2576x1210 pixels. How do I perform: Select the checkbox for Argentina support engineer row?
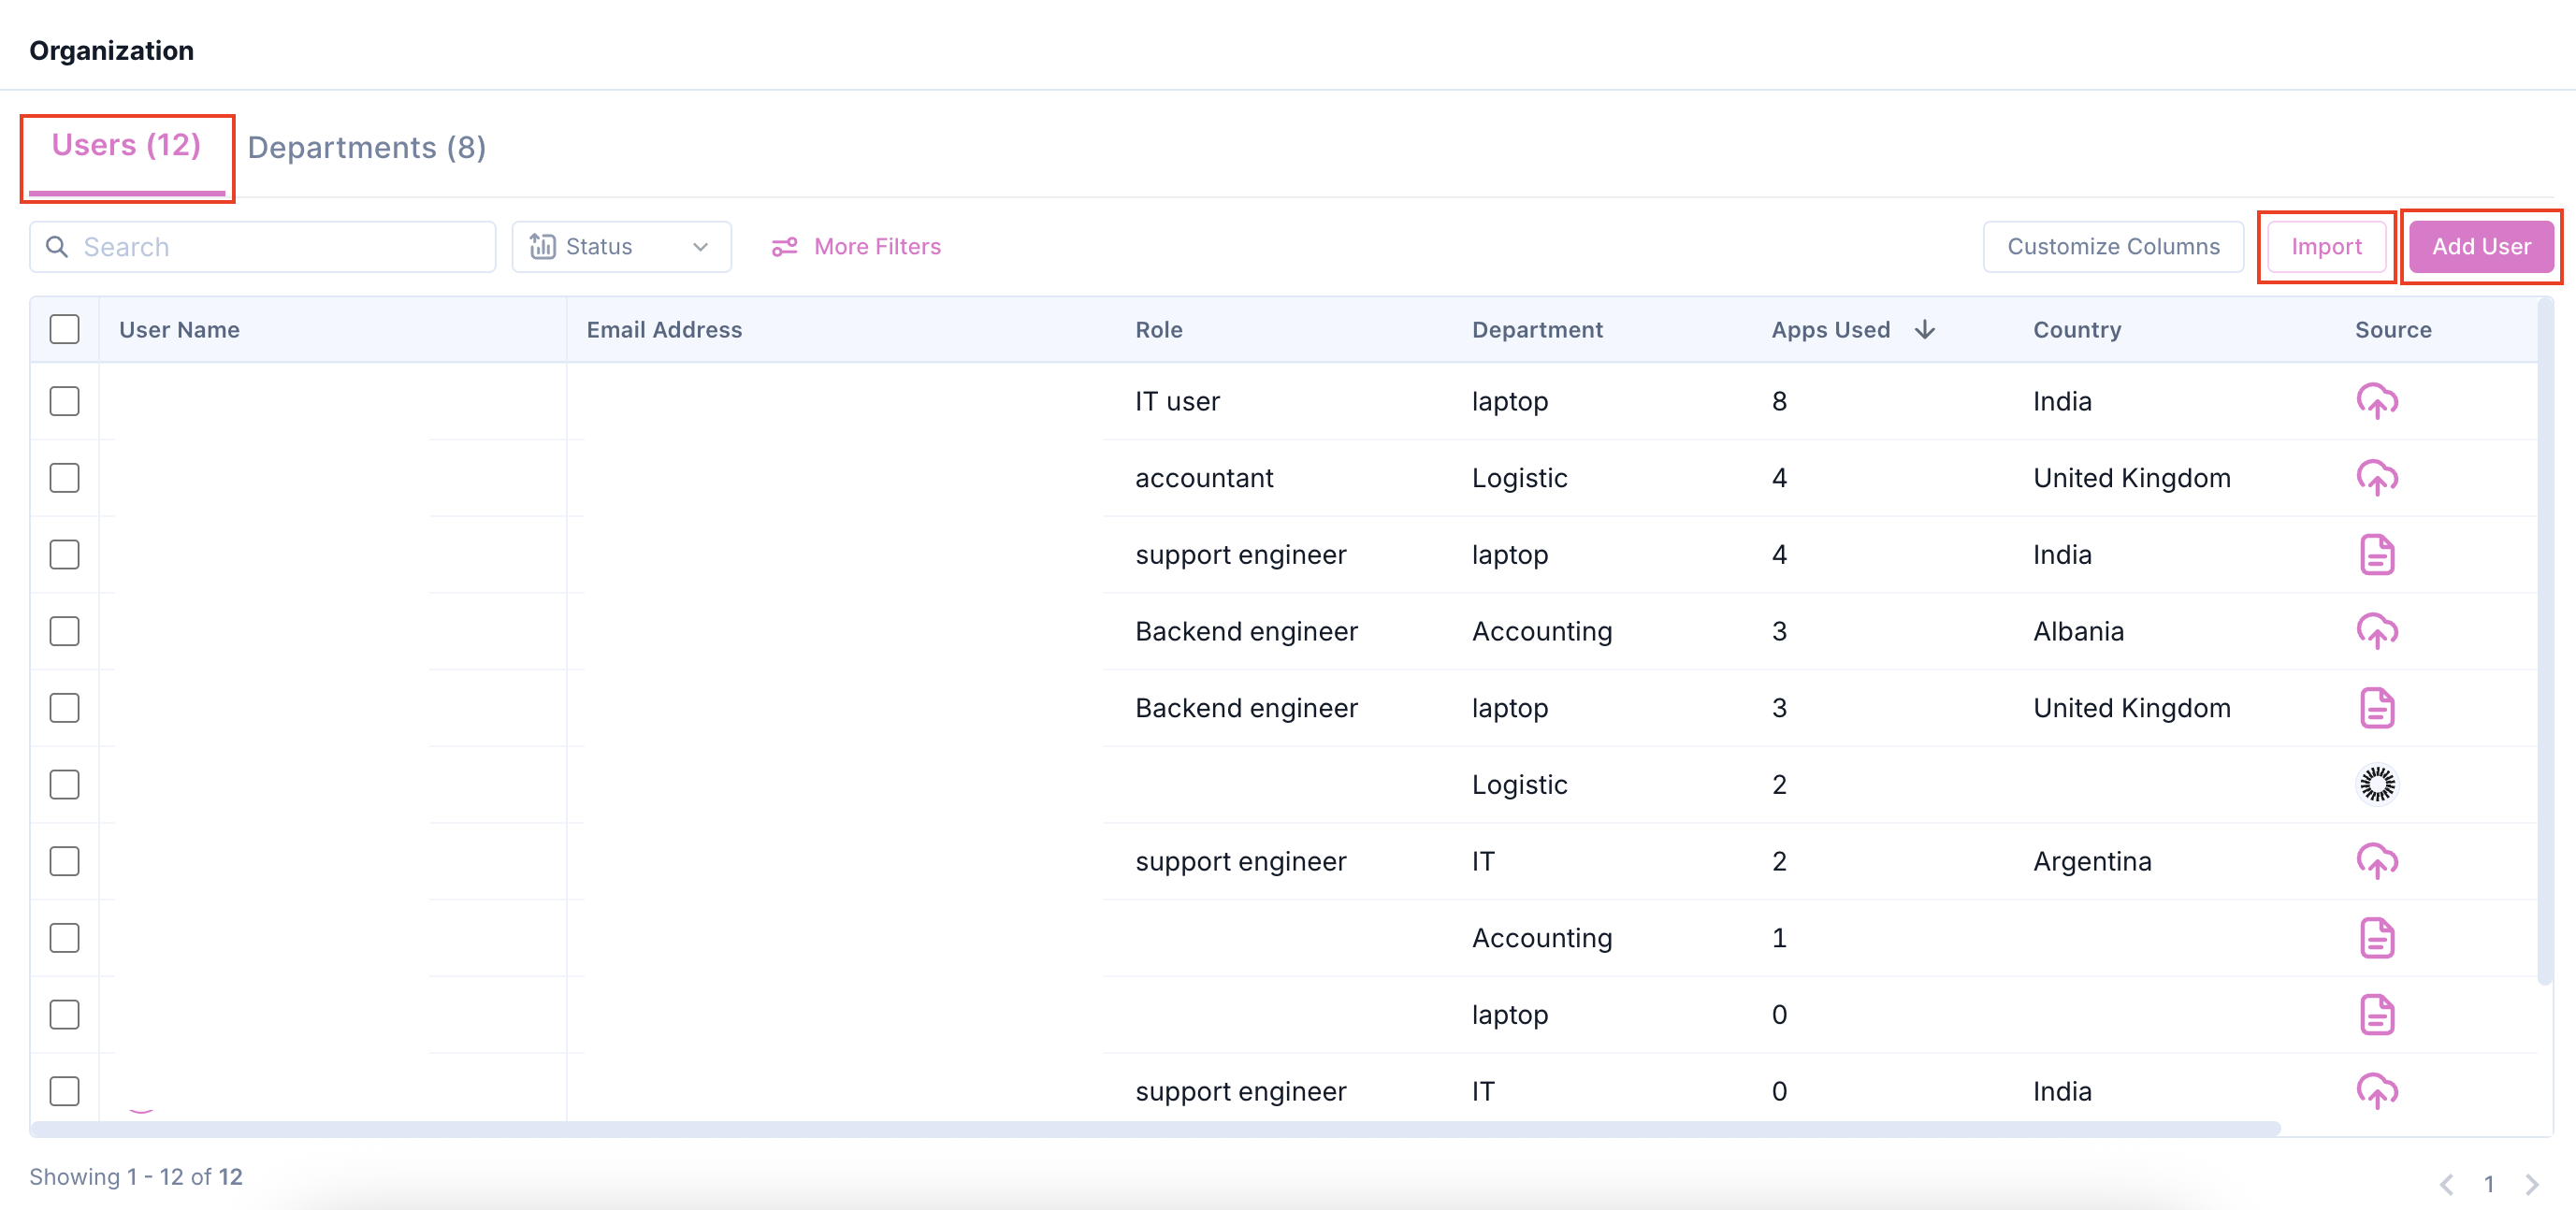coord(65,861)
